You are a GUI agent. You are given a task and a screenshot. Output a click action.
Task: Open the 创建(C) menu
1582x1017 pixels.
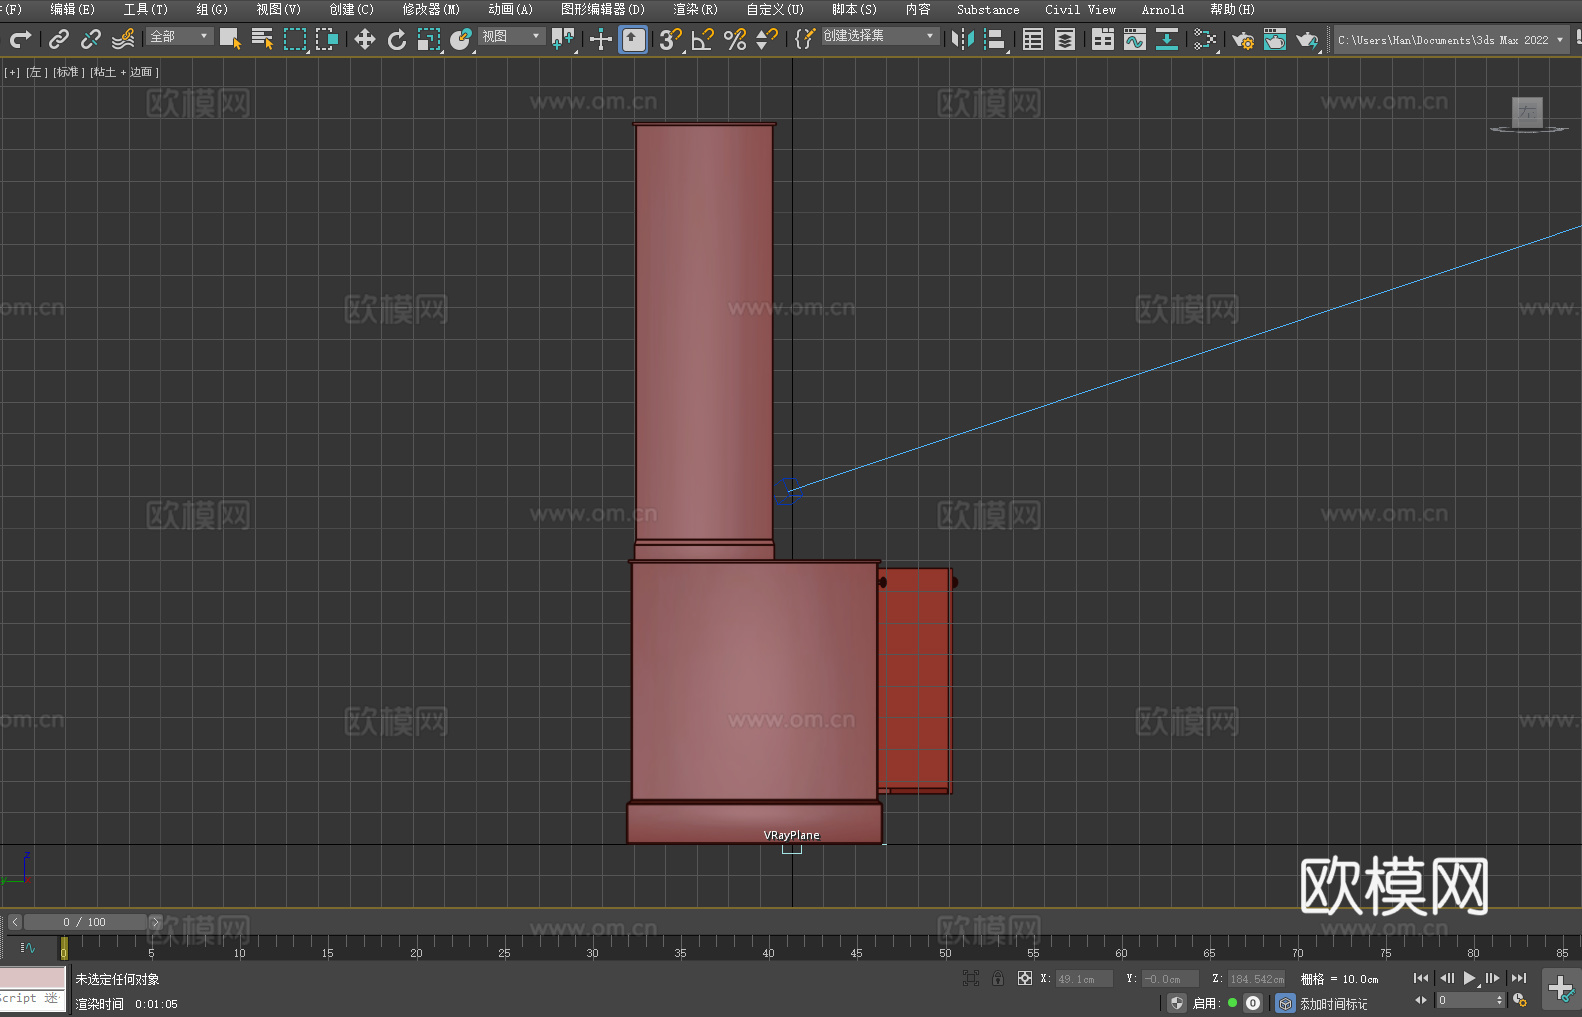[352, 9]
